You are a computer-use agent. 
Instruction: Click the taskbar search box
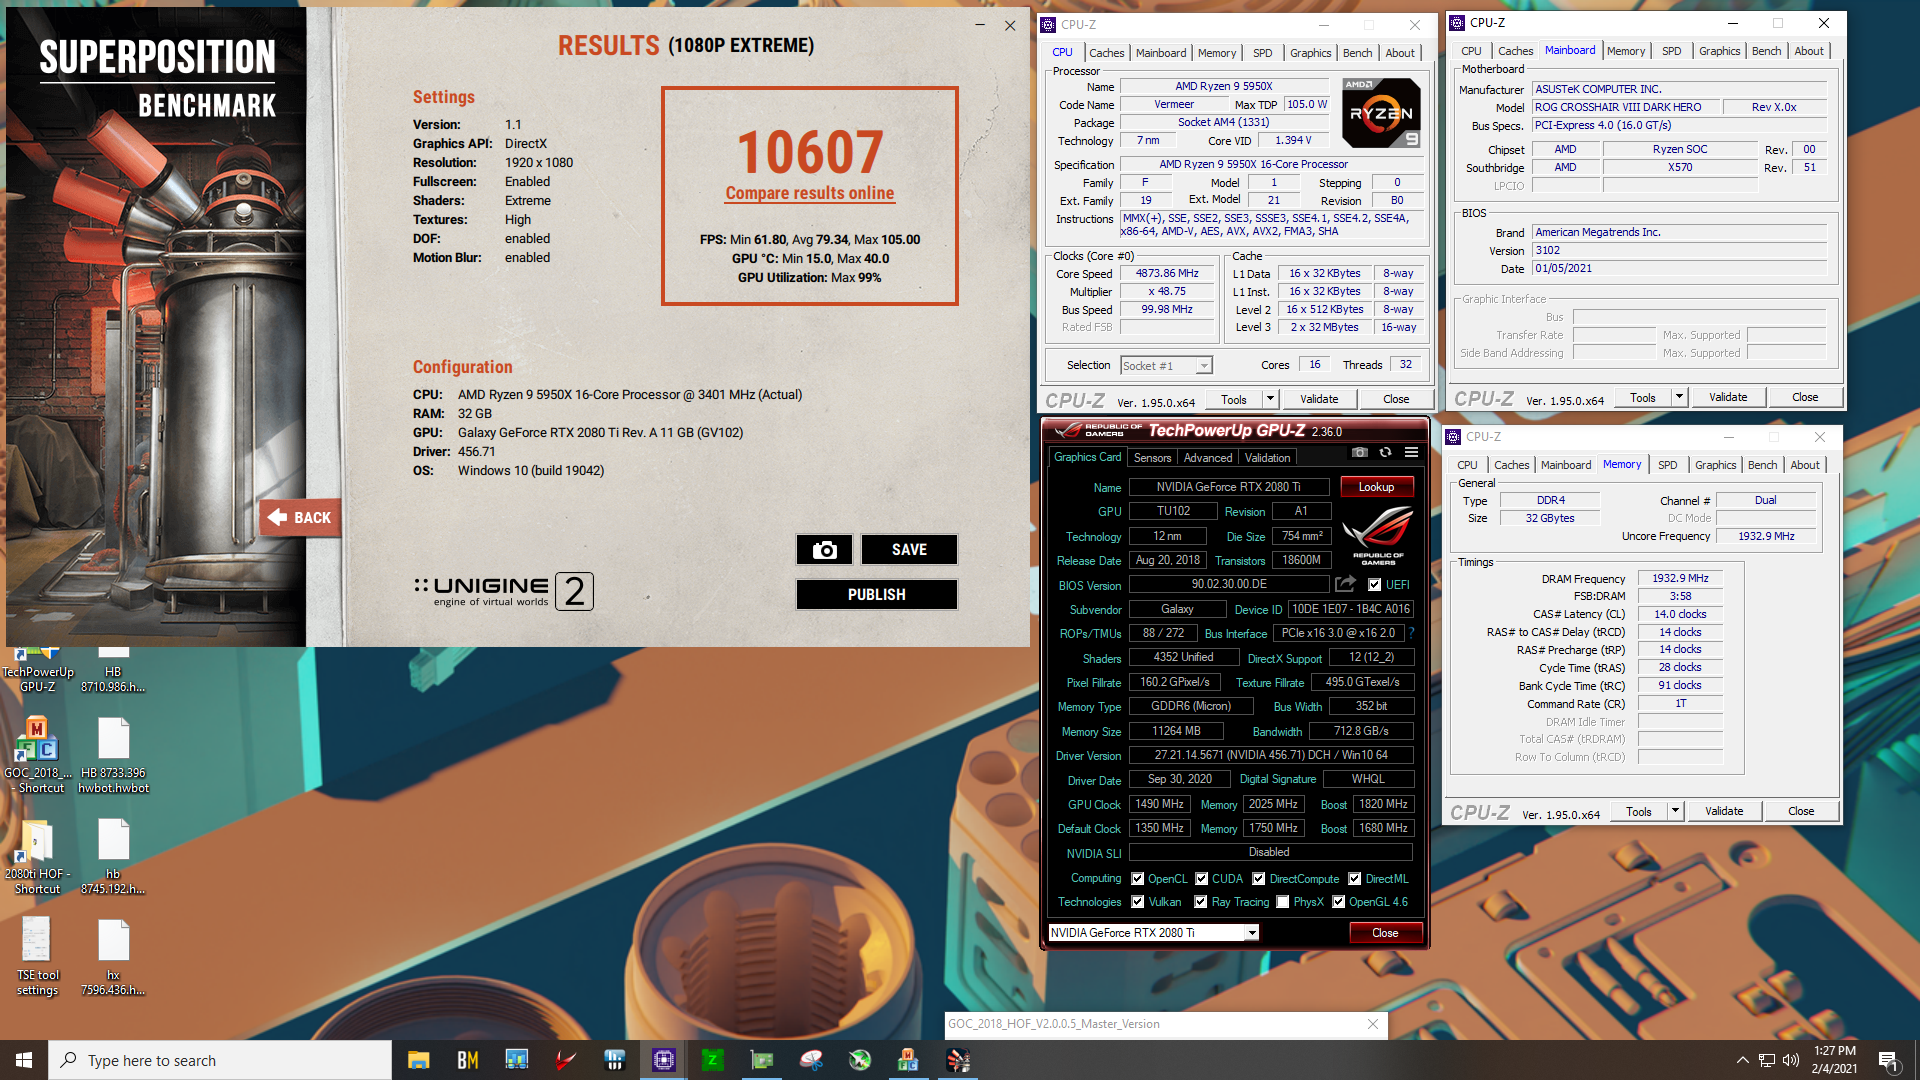point(220,1060)
